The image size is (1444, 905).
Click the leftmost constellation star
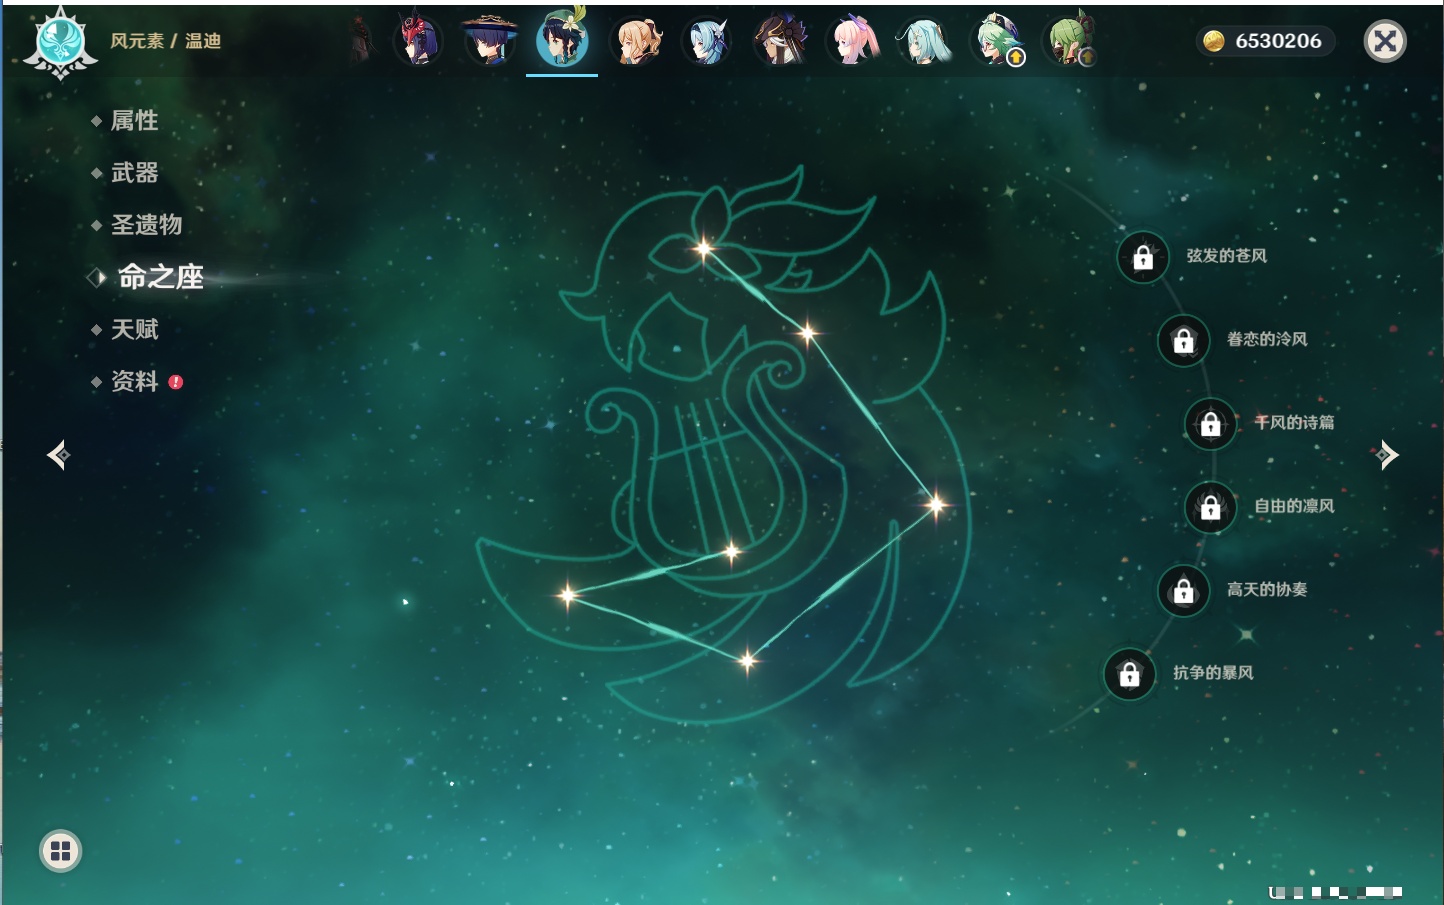567,595
